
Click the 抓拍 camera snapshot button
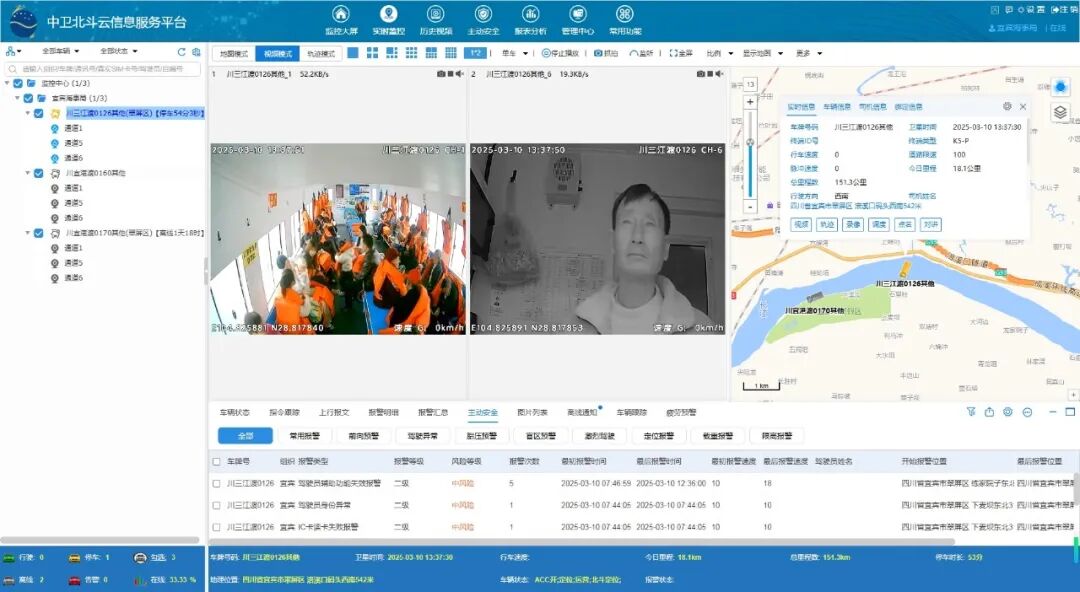click(x=606, y=53)
